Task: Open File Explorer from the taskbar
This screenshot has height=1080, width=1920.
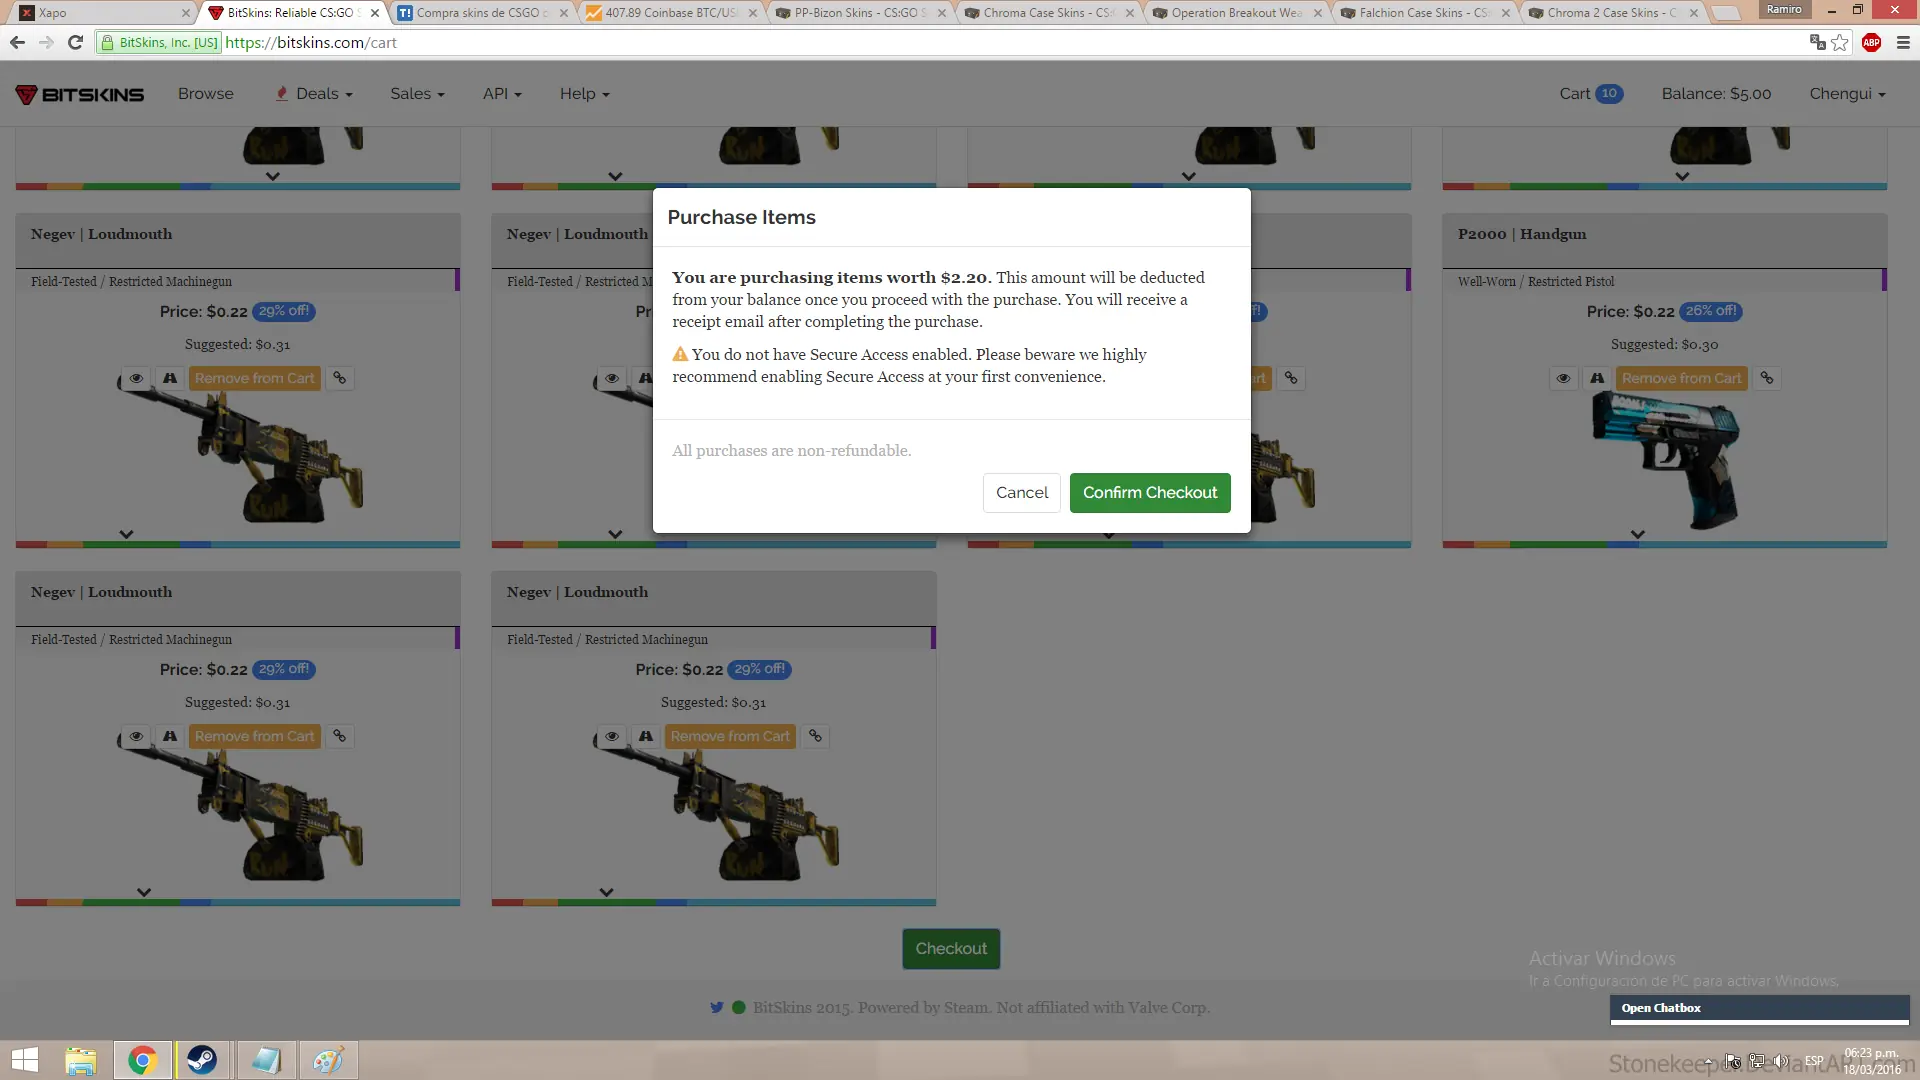Action: tap(81, 1060)
